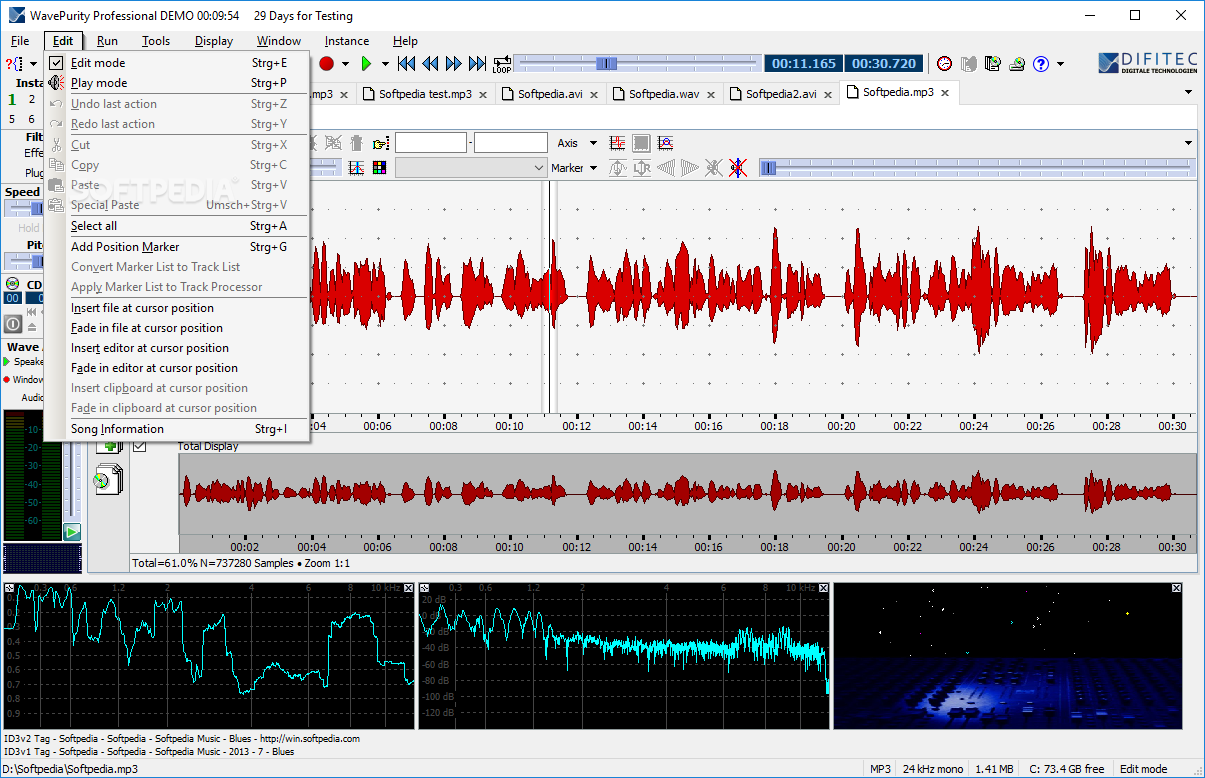Toggle Edit mode checkmark in Edit menu
Viewport: 1205px width, 778px height.
point(56,63)
